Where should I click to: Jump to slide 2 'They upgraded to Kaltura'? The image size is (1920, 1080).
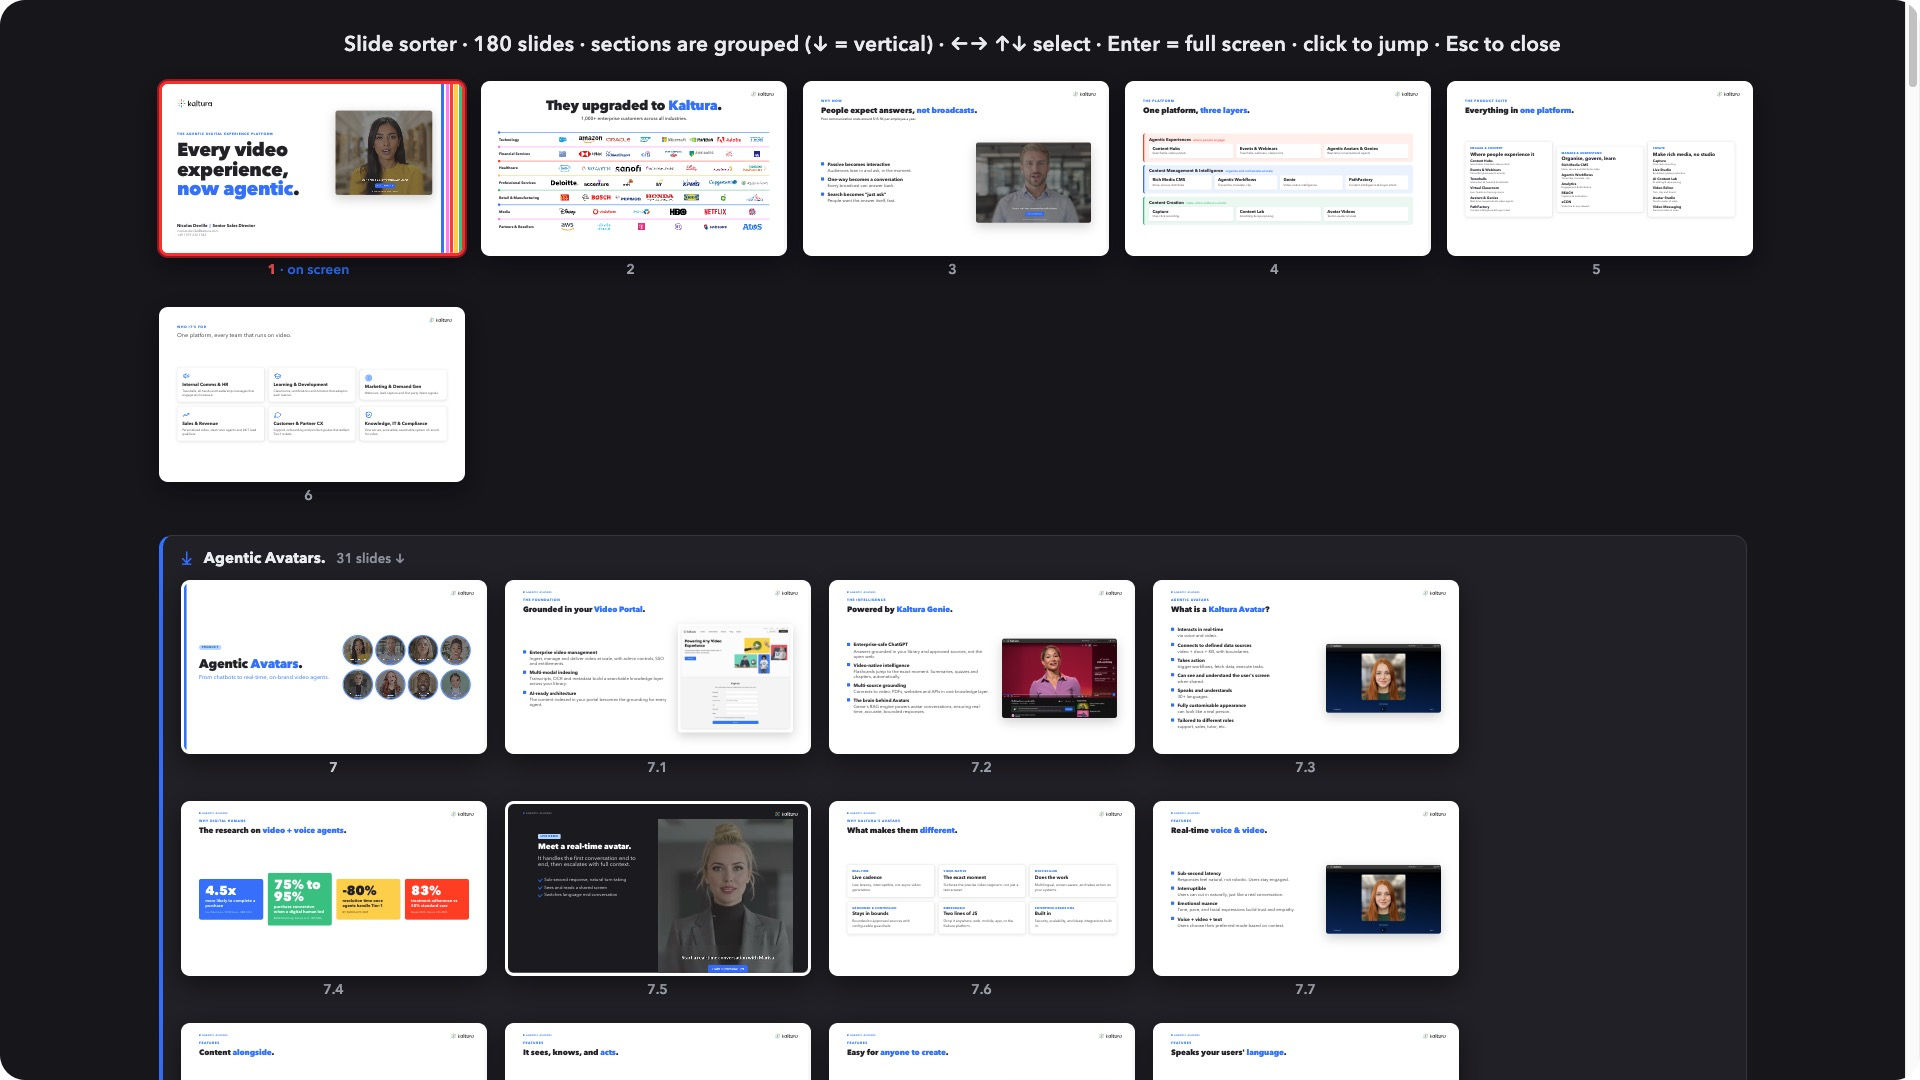pos(634,168)
